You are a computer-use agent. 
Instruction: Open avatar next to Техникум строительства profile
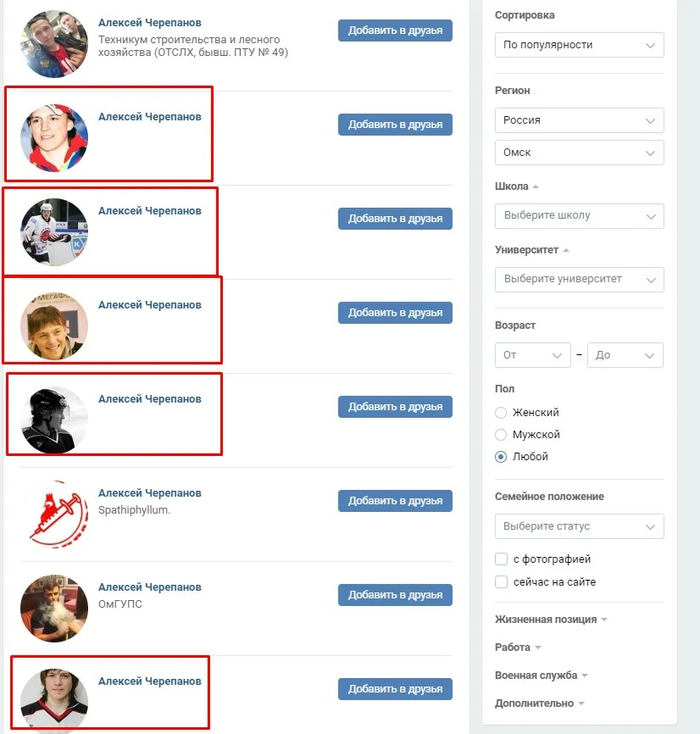click(x=54, y=44)
